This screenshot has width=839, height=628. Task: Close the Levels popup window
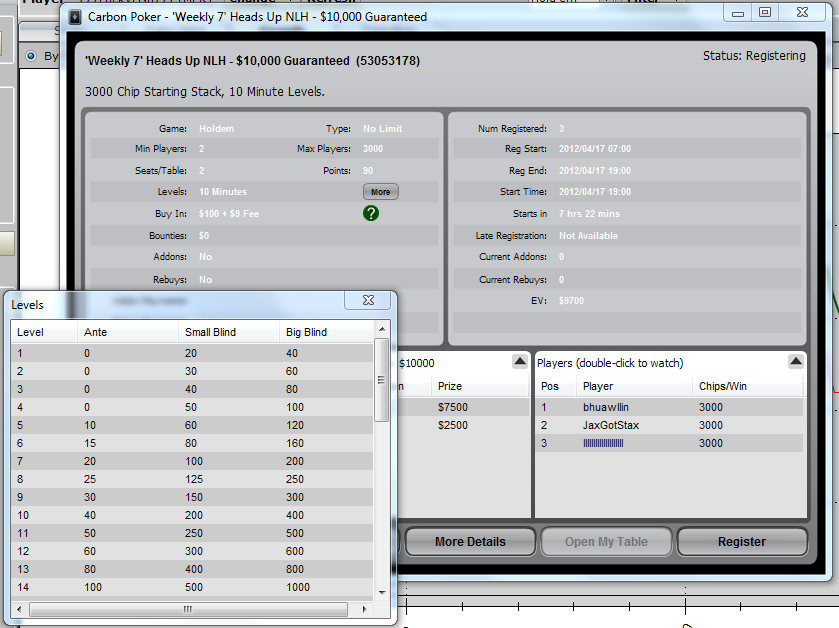click(369, 300)
